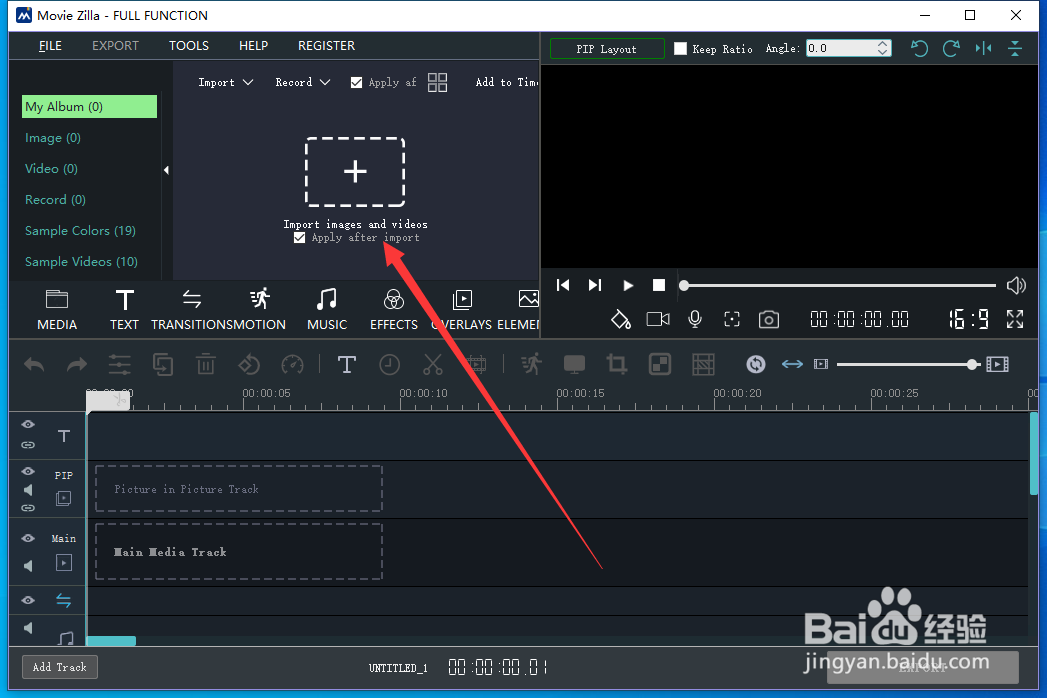This screenshot has height=698, width=1047.
Task: Click the focus frame capture icon
Action: (x=732, y=319)
